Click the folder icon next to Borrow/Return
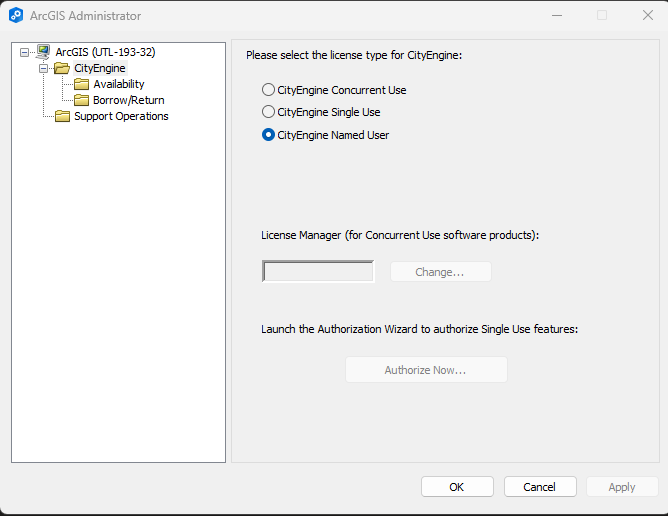 [81, 100]
